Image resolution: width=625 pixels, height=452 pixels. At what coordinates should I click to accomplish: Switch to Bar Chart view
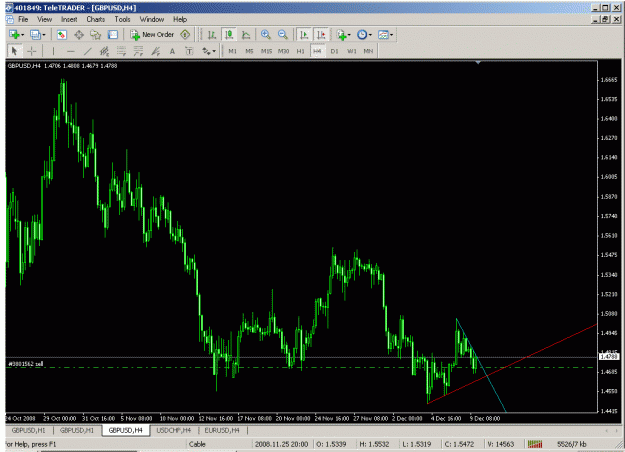pyautogui.click(x=212, y=35)
